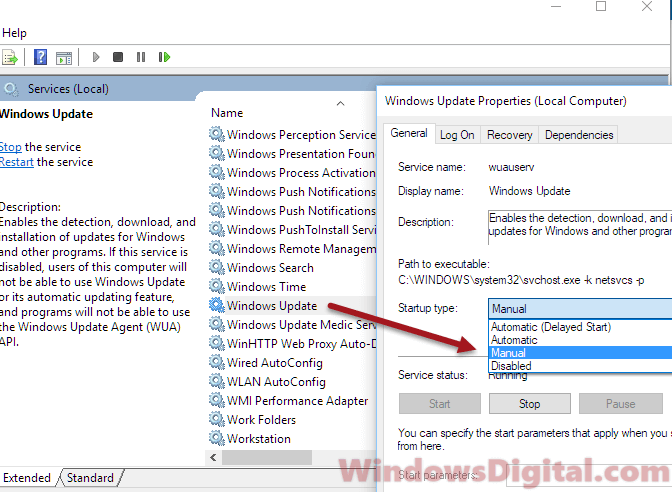Screen dimensions: 672x492
Task: Click gear icon beside Workstation
Action: pos(217,438)
